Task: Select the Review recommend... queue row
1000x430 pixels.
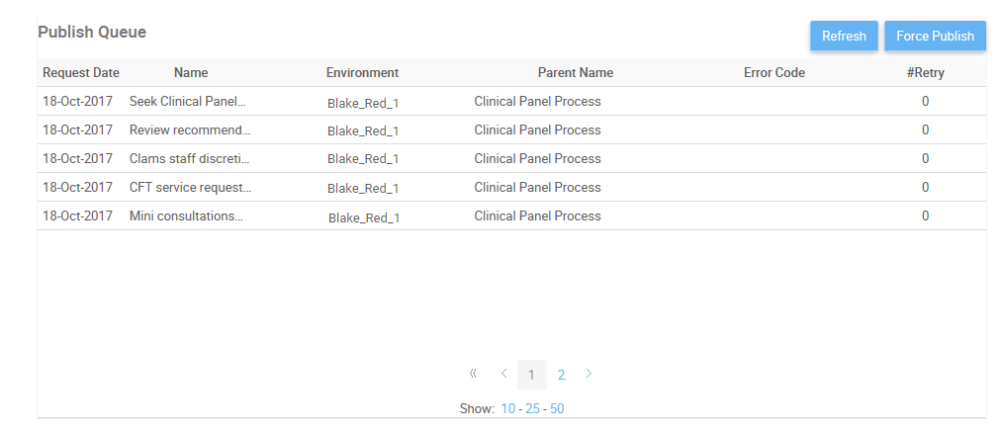Action: (x=190, y=130)
